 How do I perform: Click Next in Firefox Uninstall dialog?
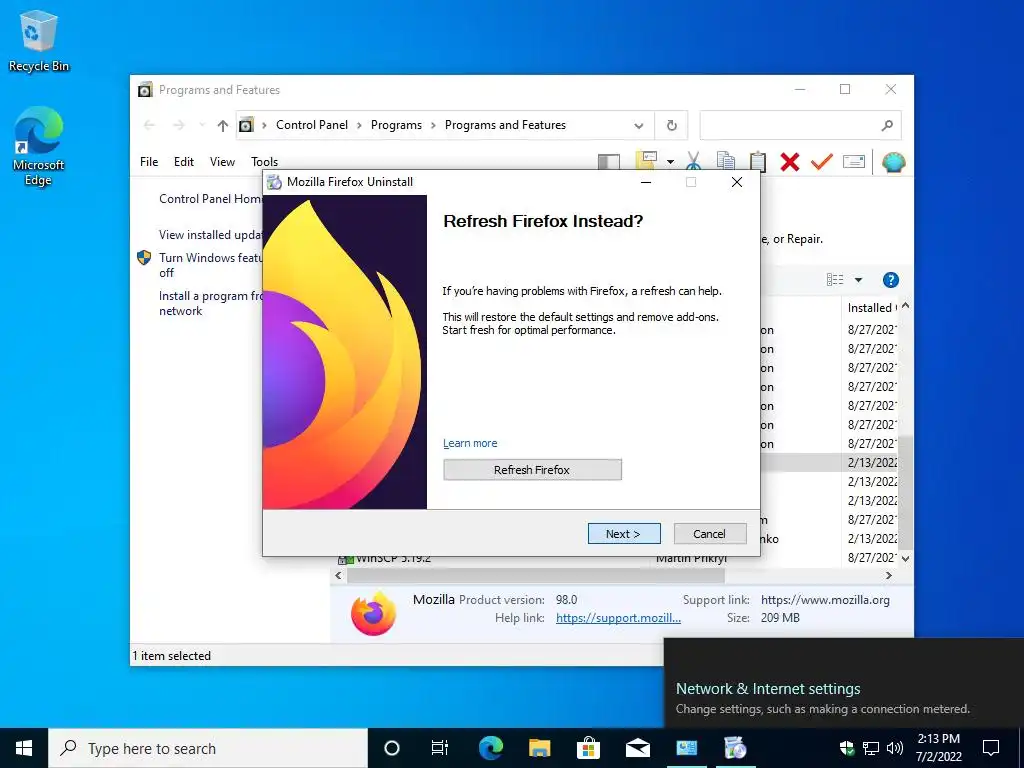point(624,534)
